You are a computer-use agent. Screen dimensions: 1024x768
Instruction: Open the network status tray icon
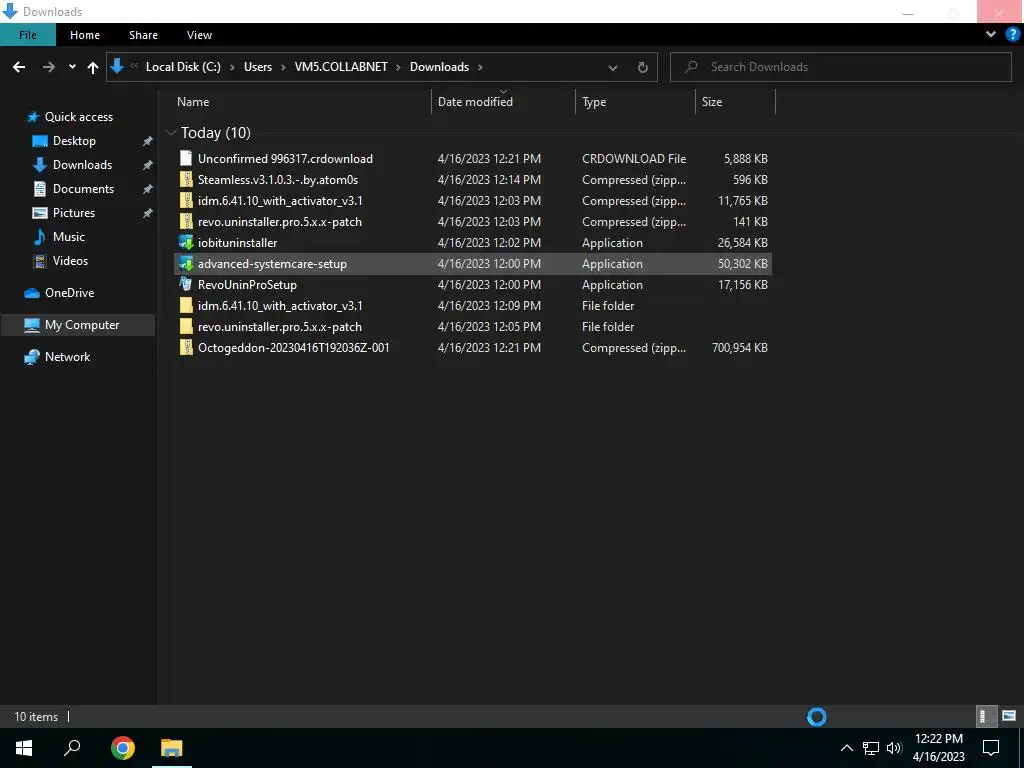click(871, 748)
